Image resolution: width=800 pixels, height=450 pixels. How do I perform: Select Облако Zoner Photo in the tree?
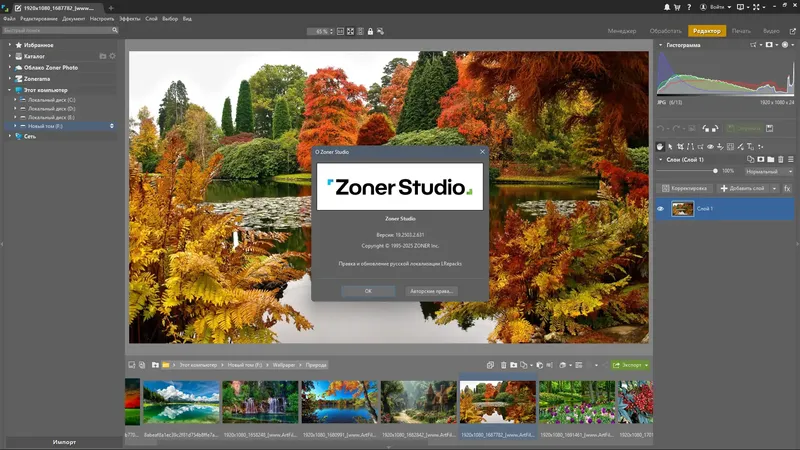coord(51,67)
